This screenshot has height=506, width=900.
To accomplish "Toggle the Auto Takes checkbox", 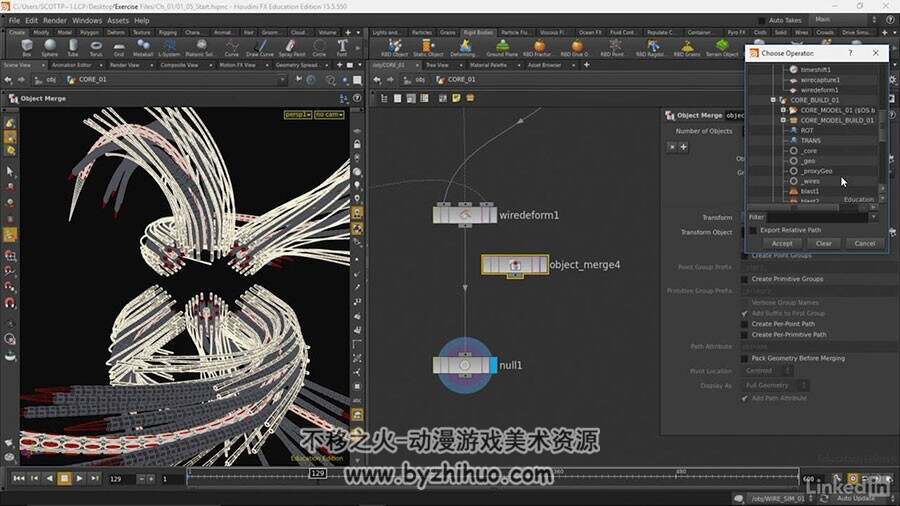I will [762, 20].
